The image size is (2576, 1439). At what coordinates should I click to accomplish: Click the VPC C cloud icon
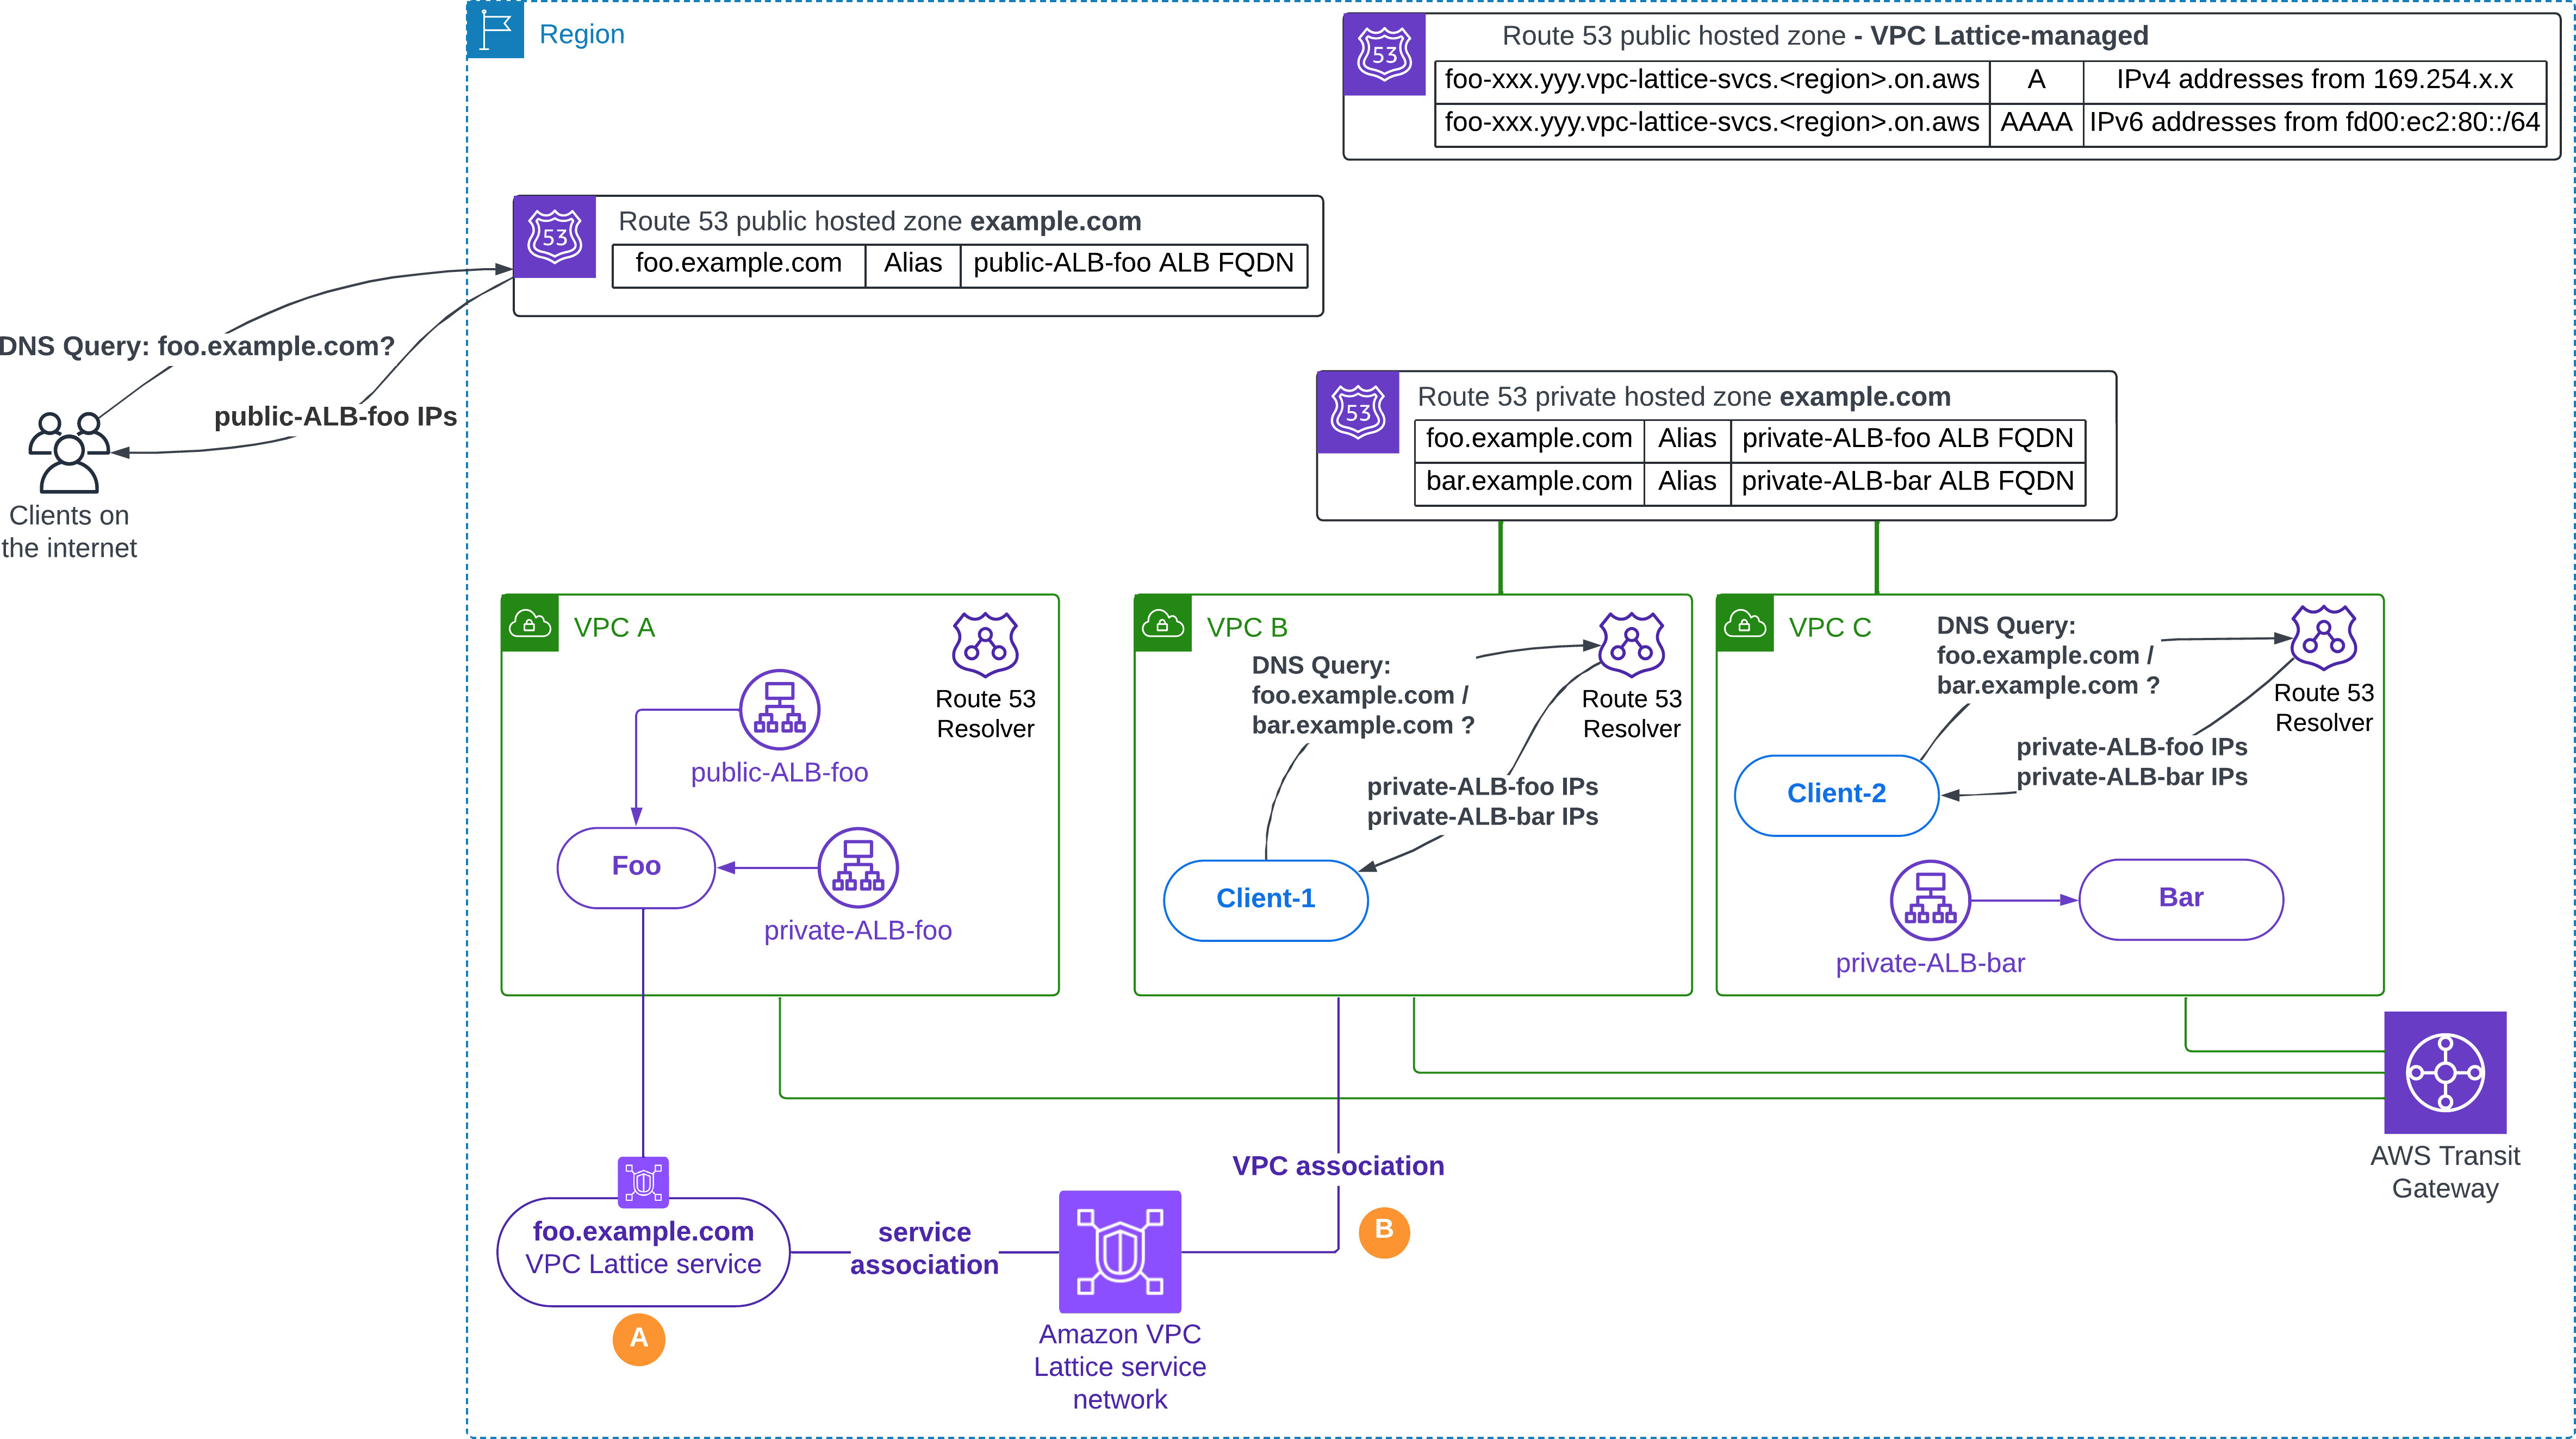[1744, 624]
